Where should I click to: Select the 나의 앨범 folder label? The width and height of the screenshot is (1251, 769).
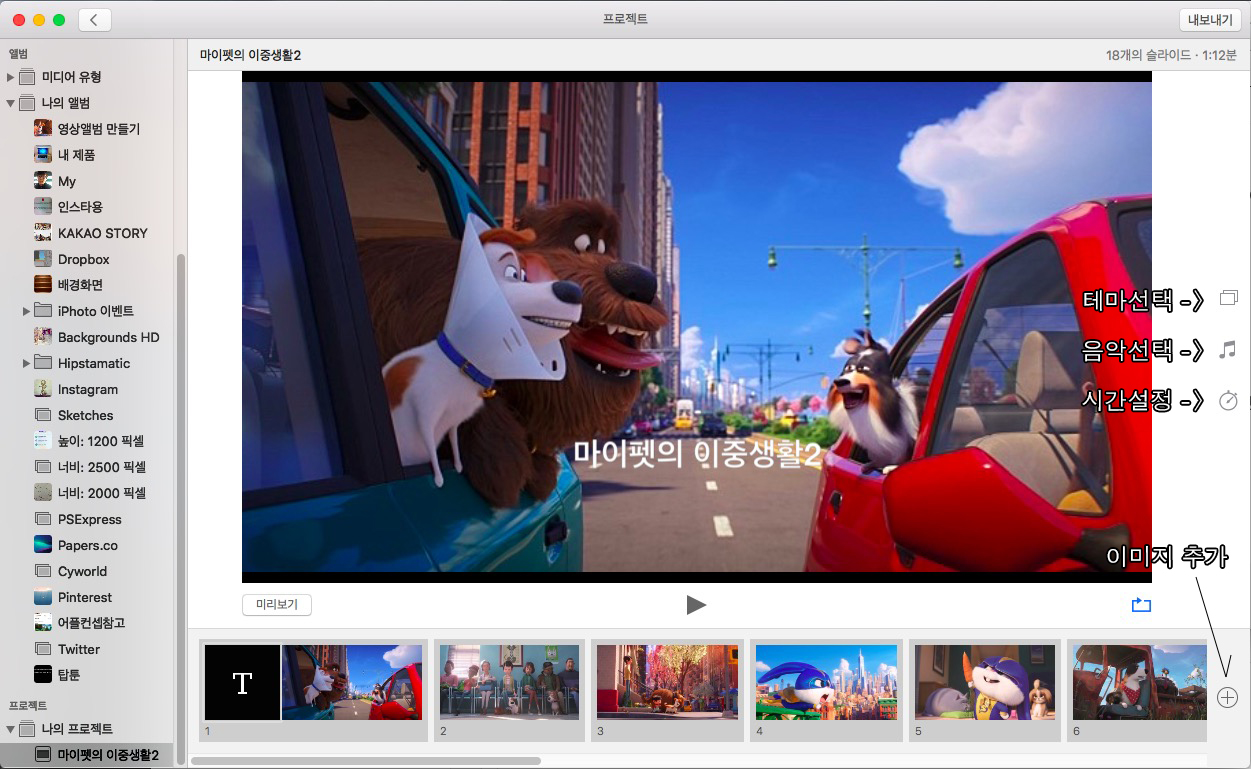pos(67,103)
